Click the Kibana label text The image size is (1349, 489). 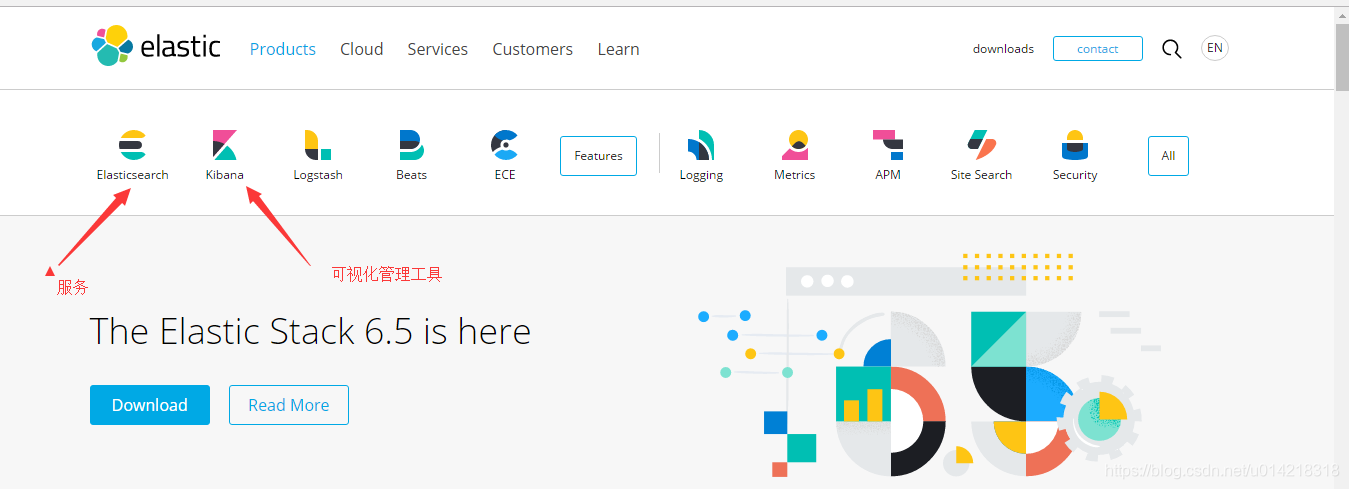pos(225,175)
